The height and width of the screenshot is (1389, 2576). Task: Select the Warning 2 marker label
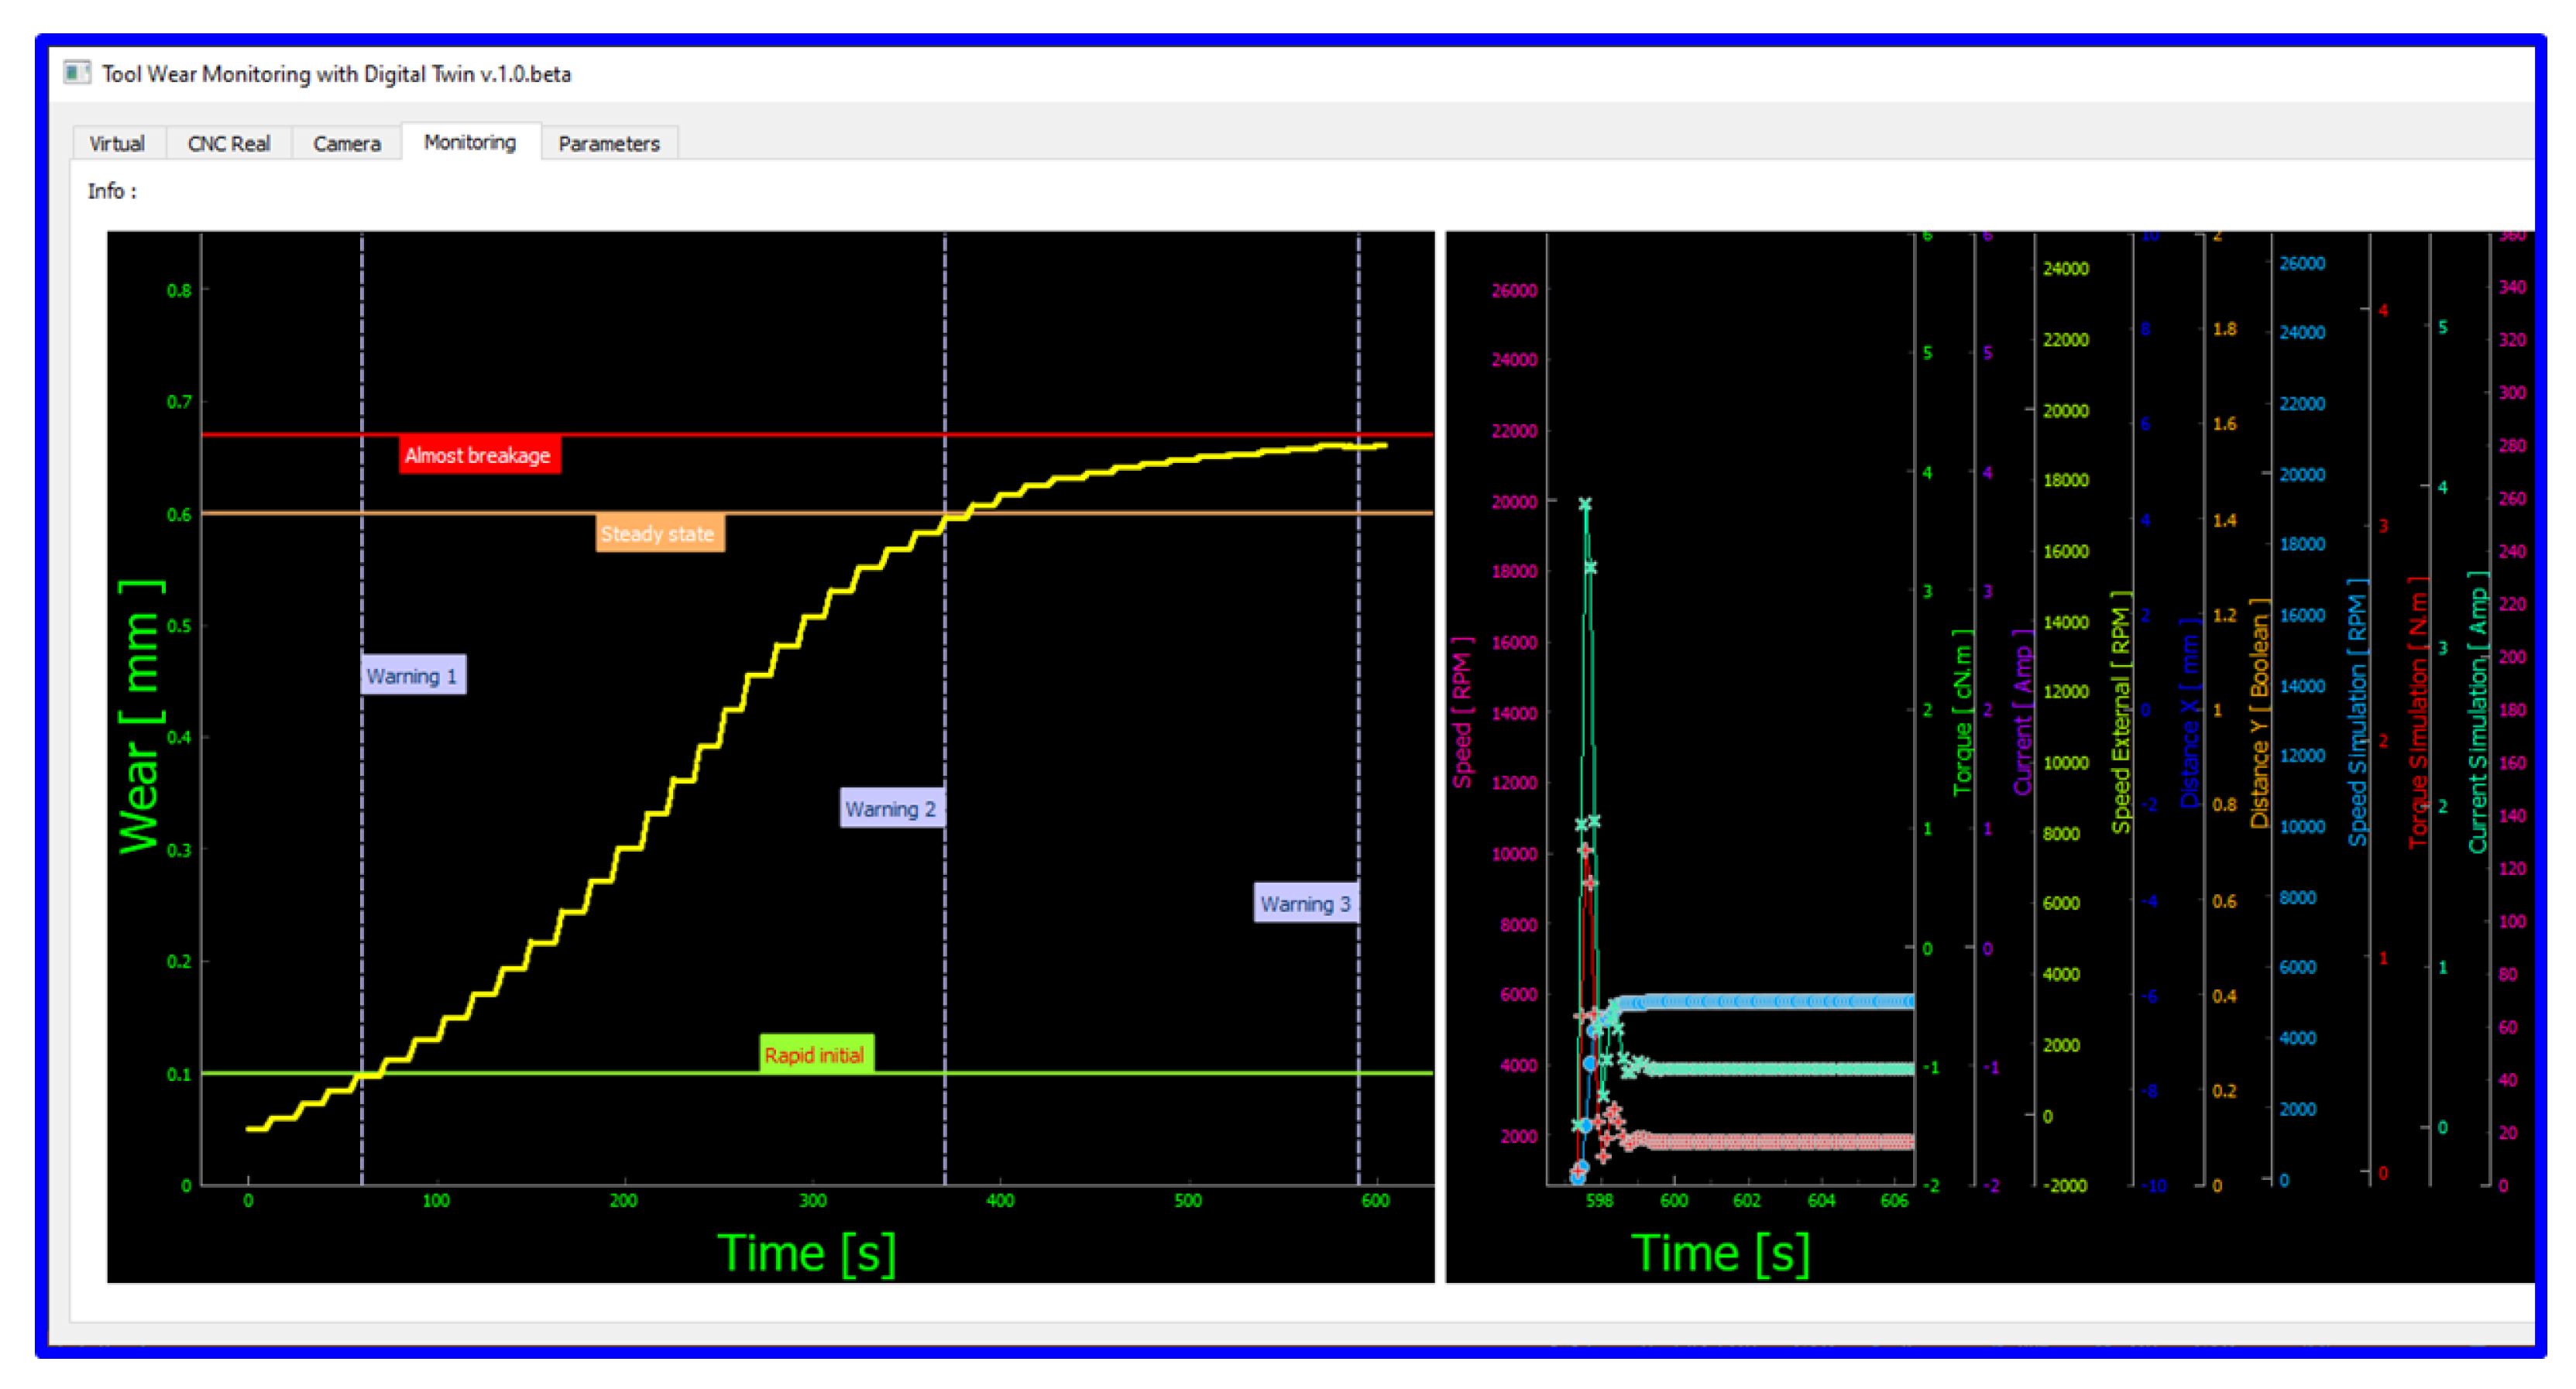(890, 809)
